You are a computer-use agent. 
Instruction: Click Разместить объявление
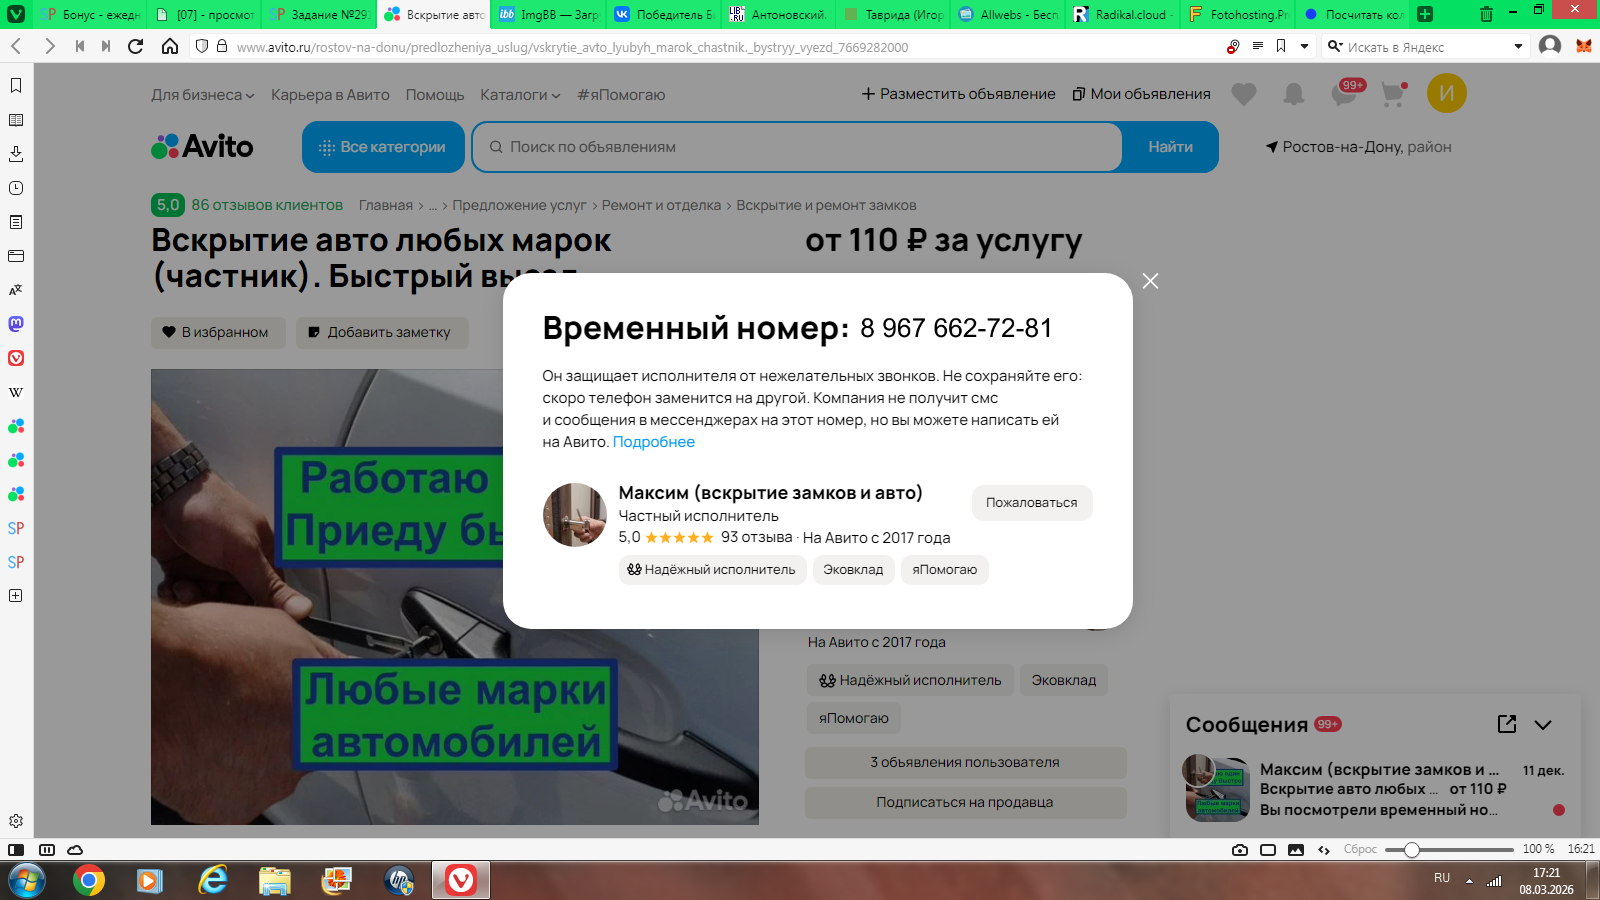[958, 94]
